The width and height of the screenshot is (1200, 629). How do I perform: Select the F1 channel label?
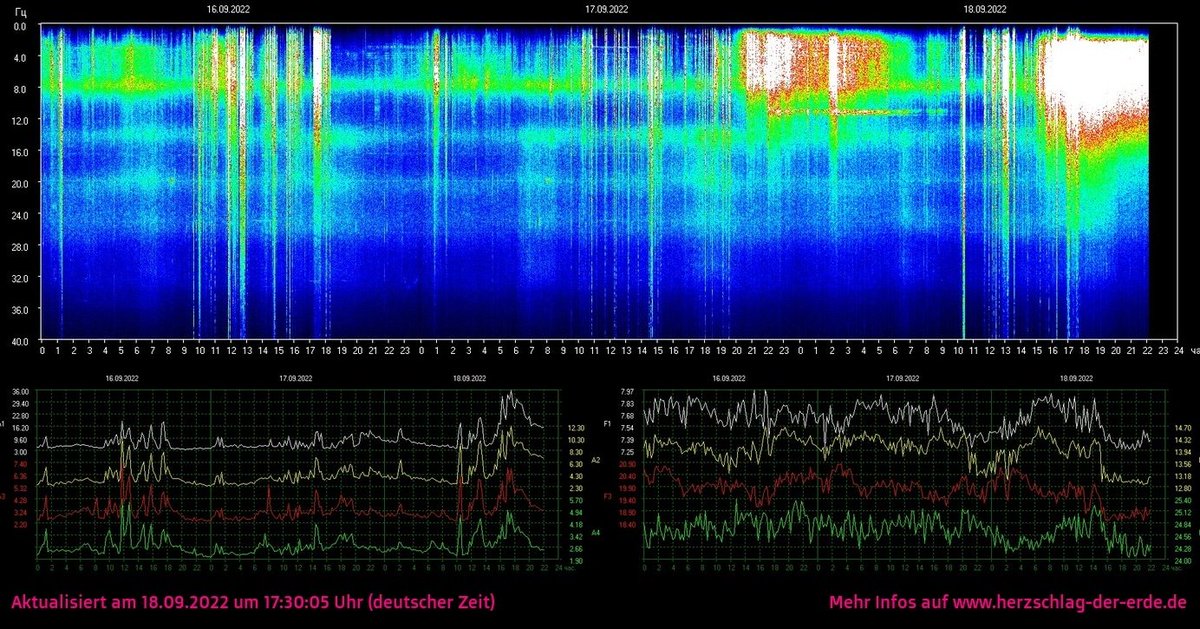point(606,423)
